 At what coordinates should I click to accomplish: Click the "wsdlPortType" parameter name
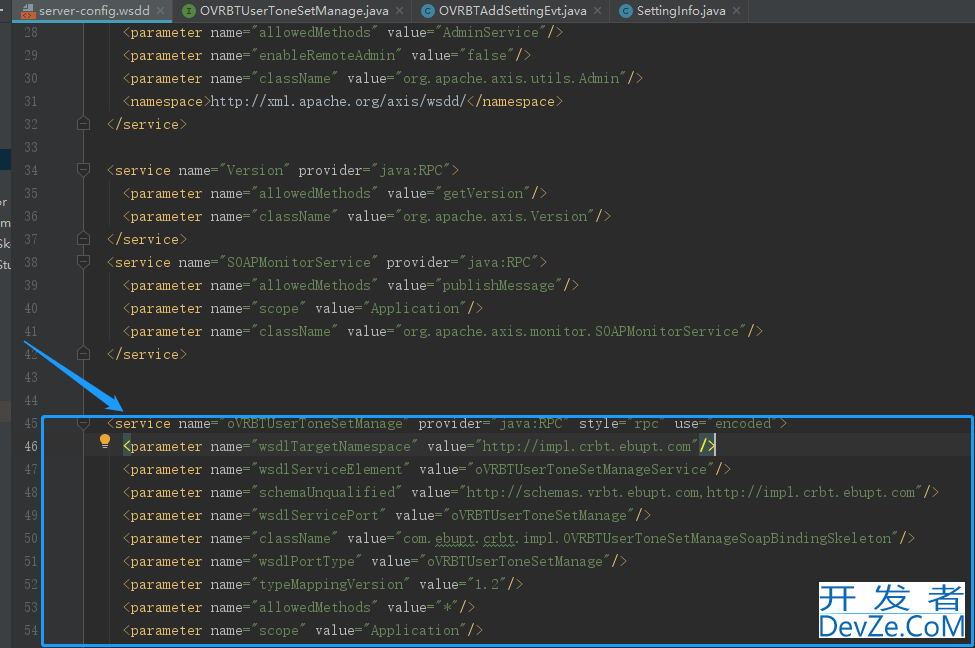click(x=307, y=562)
